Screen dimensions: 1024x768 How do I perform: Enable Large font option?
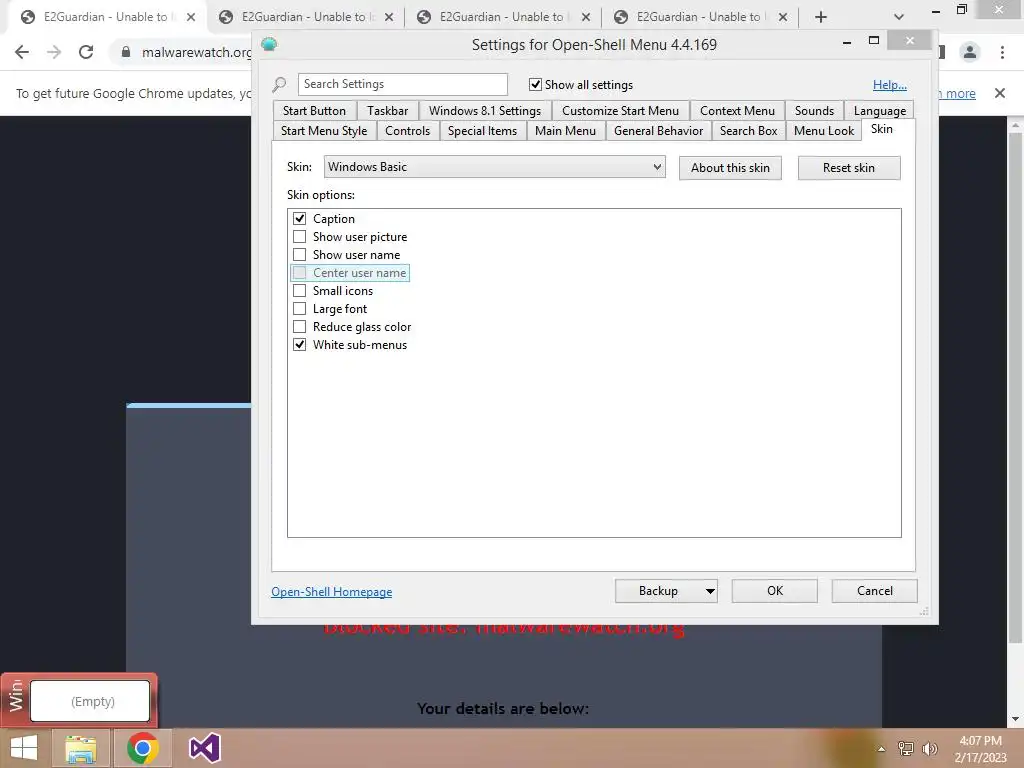coord(299,308)
